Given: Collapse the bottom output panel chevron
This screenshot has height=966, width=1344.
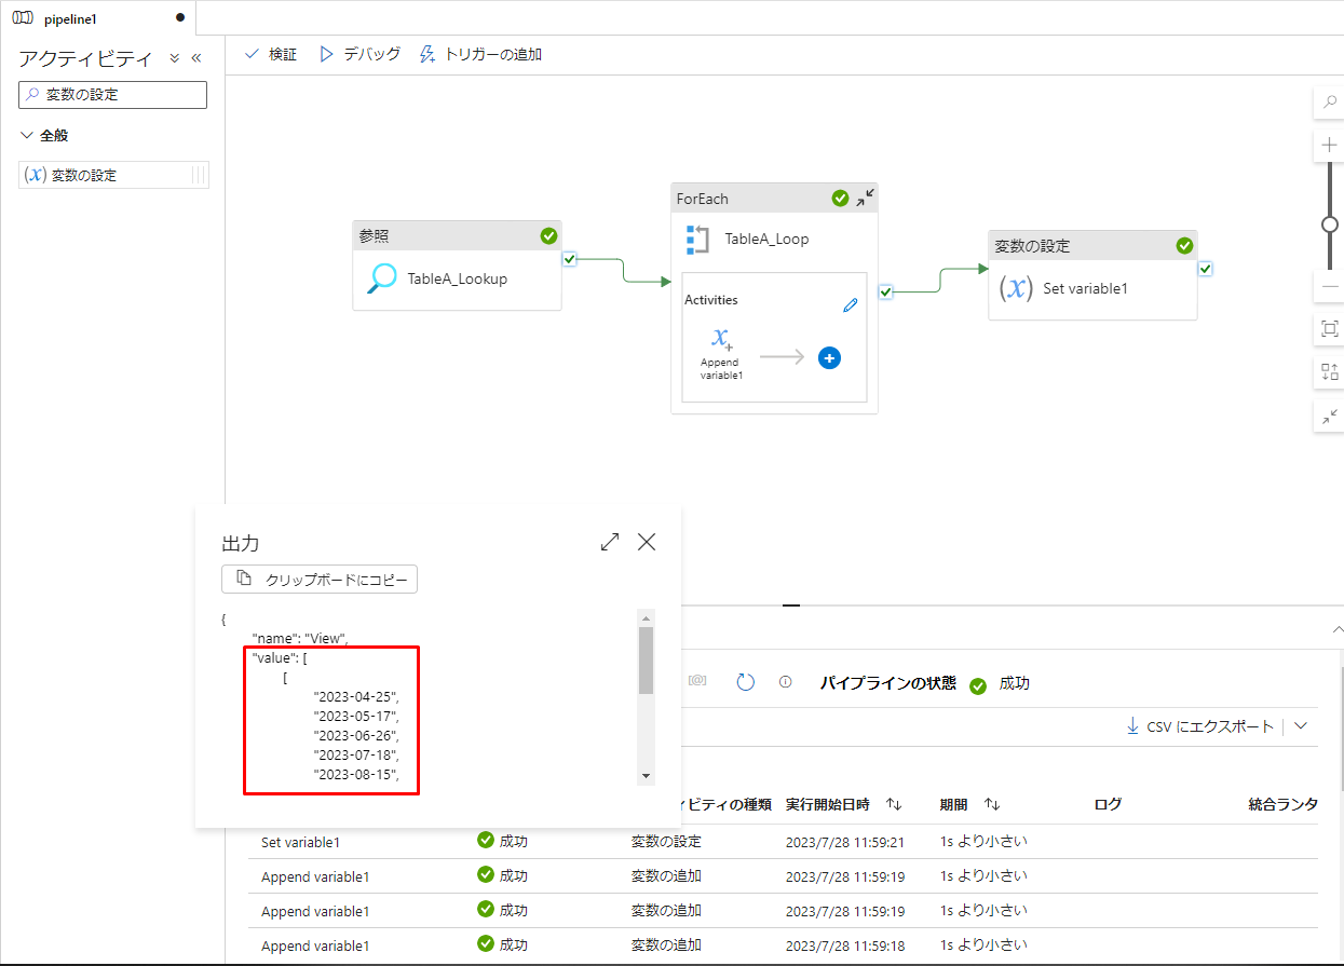Looking at the screenshot, I should (x=1337, y=630).
